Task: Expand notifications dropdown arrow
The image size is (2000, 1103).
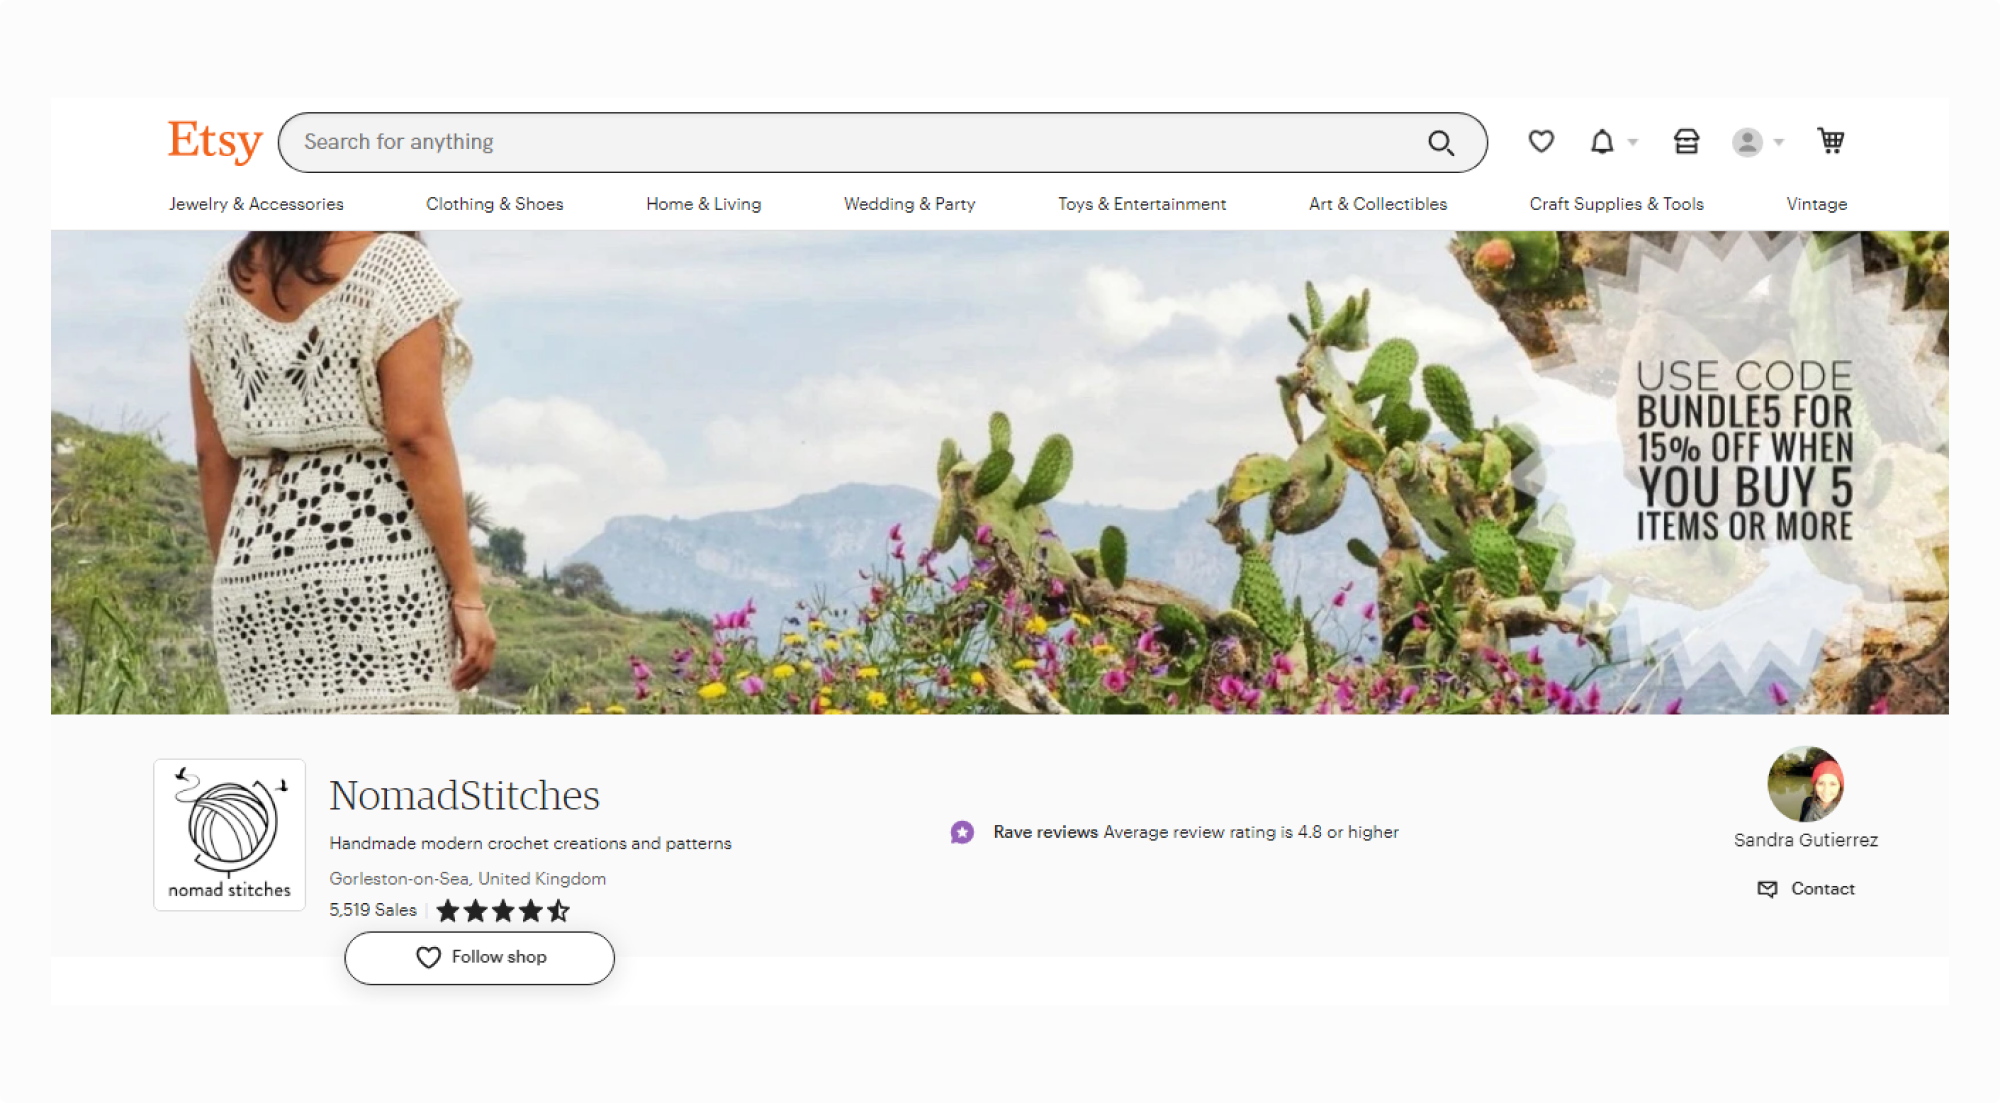Action: (1633, 142)
